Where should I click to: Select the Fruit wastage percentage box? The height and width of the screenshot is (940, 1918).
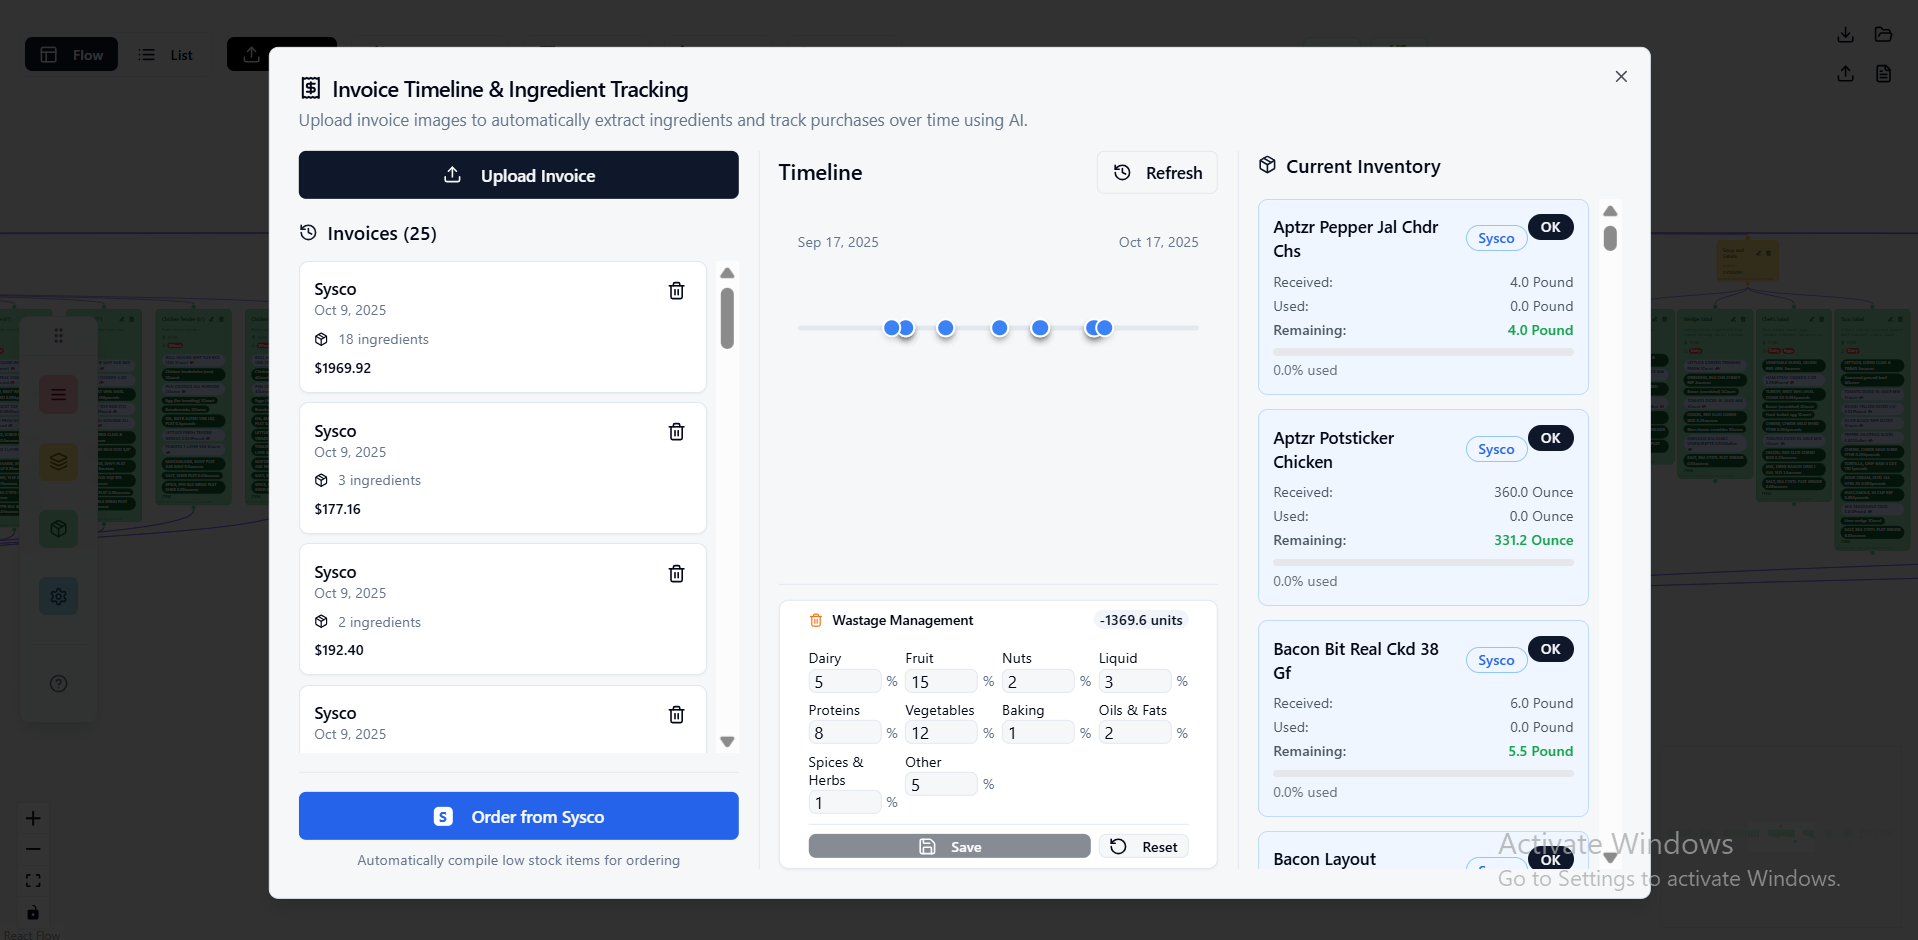click(x=940, y=682)
